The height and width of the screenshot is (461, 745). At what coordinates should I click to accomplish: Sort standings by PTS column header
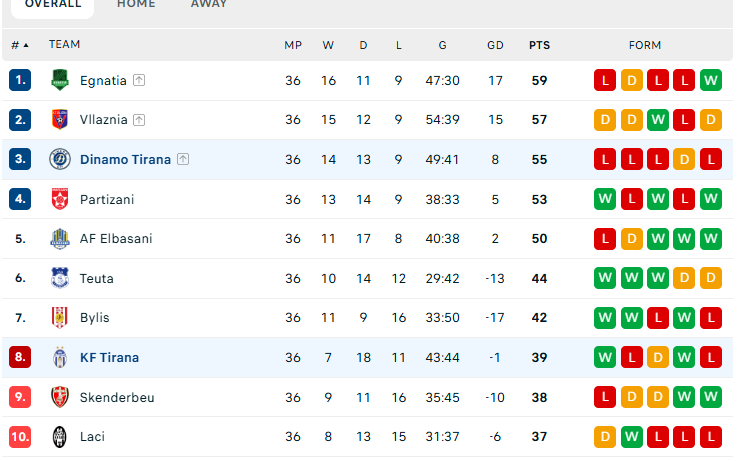pyautogui.click(x=539, y=45)
